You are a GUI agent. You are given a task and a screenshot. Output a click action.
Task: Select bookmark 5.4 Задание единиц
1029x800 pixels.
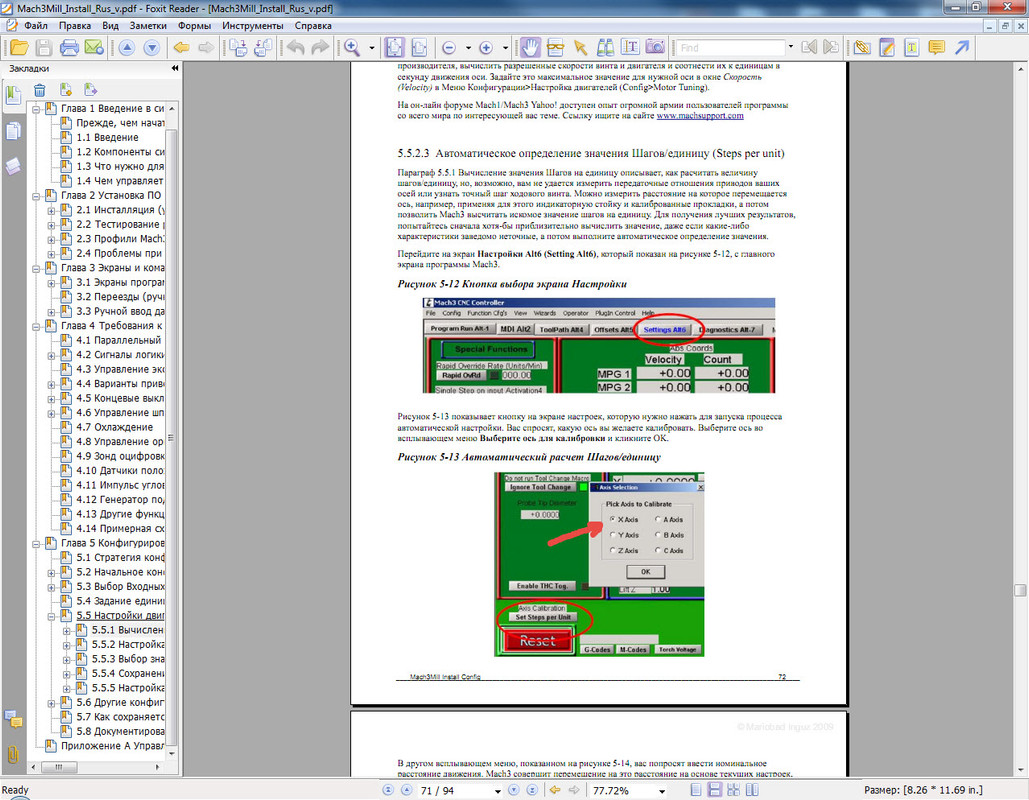click(x=120, y=601)
